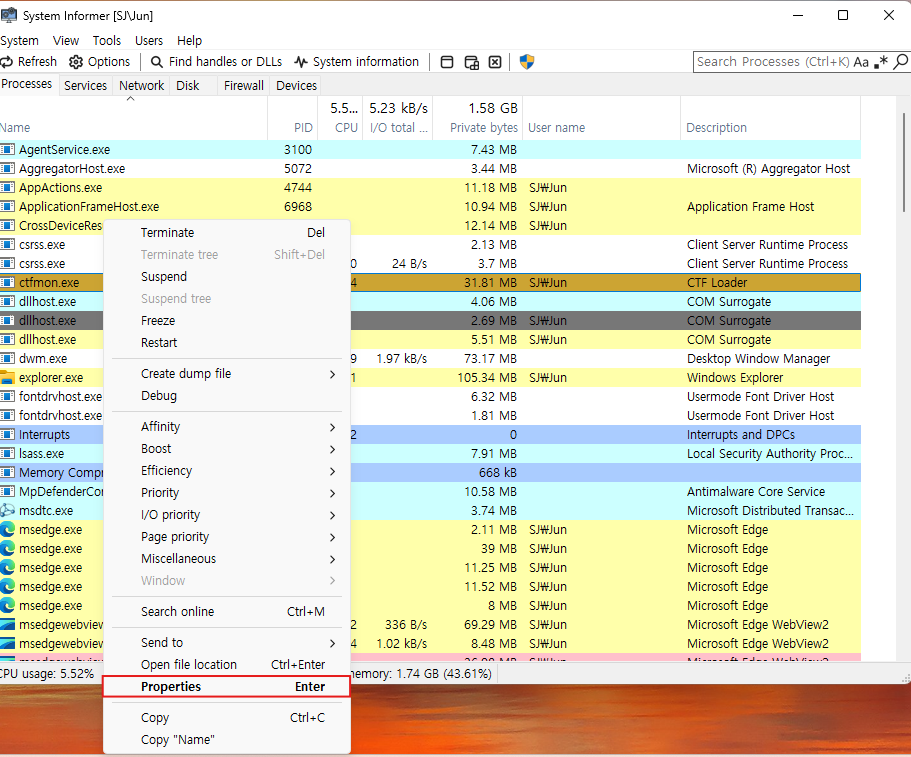Open Options gear icon
This screenshot has height=757, width=911.
[76, 62]
